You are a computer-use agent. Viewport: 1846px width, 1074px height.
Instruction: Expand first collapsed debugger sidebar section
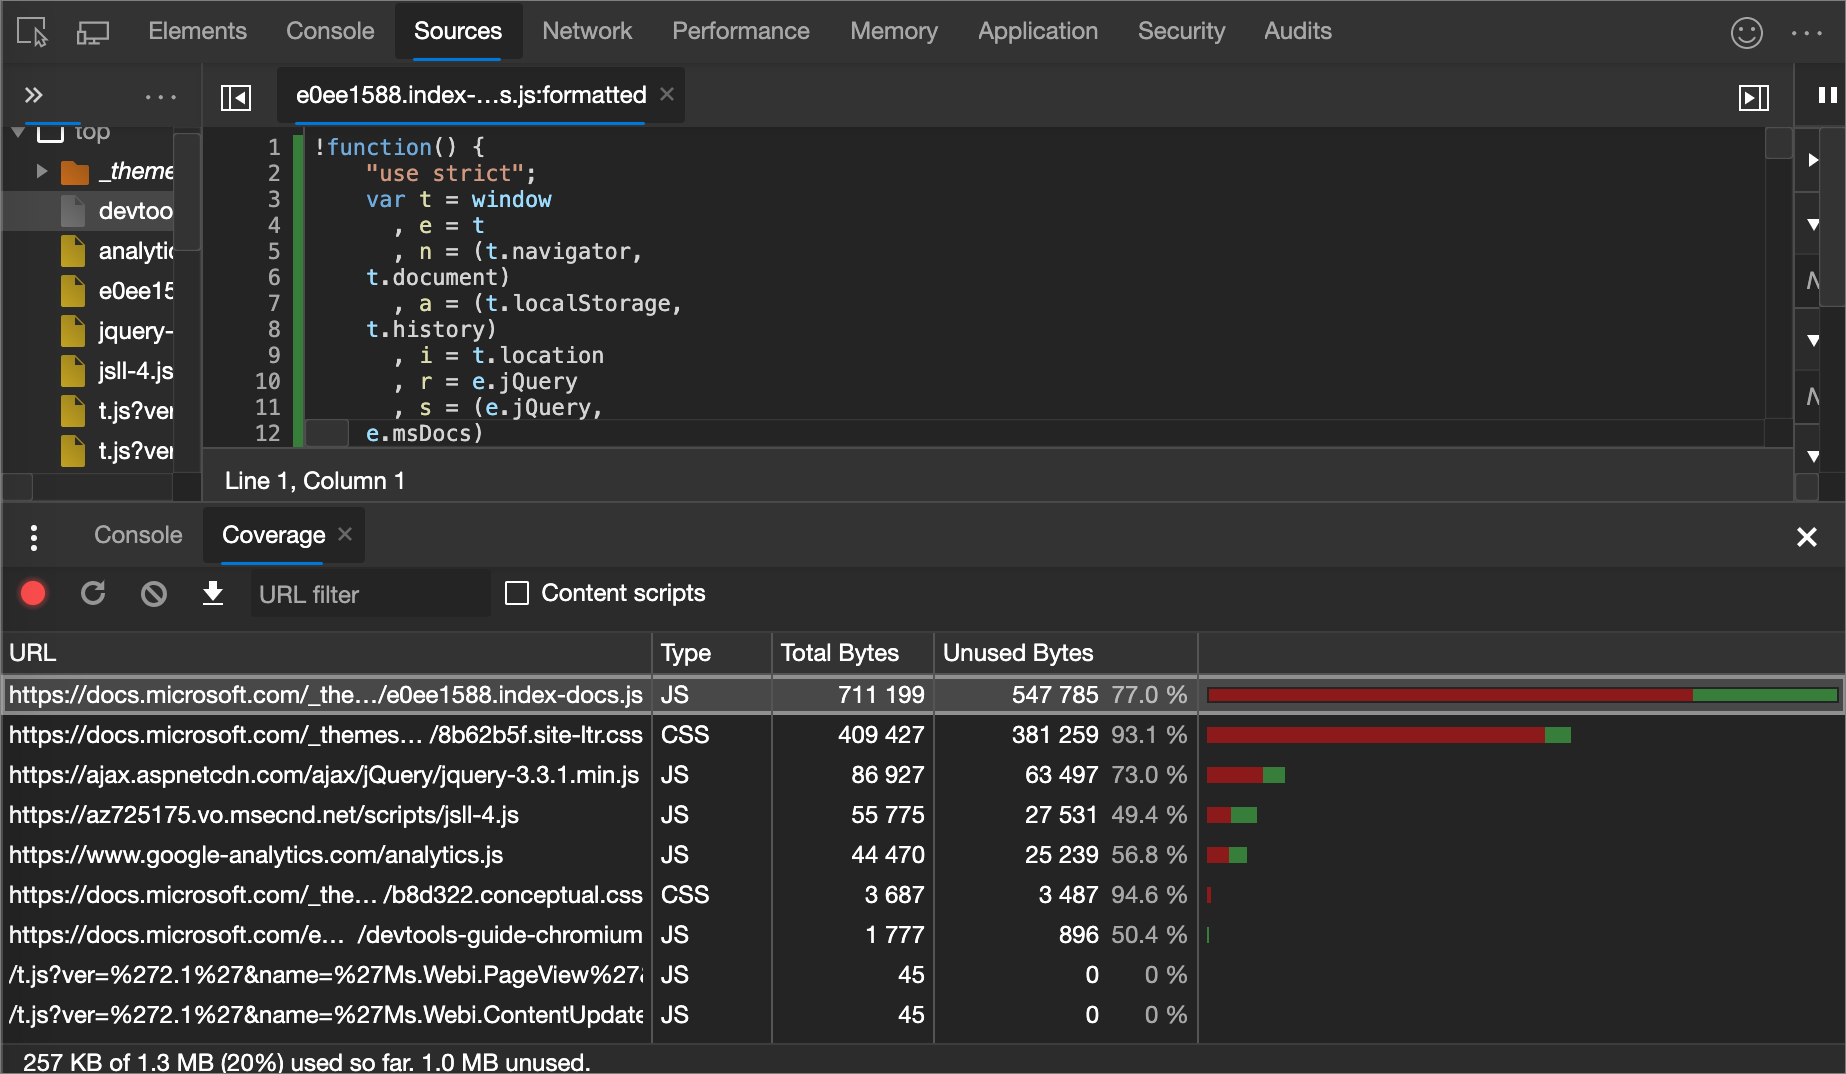[x=1813, y=160]
